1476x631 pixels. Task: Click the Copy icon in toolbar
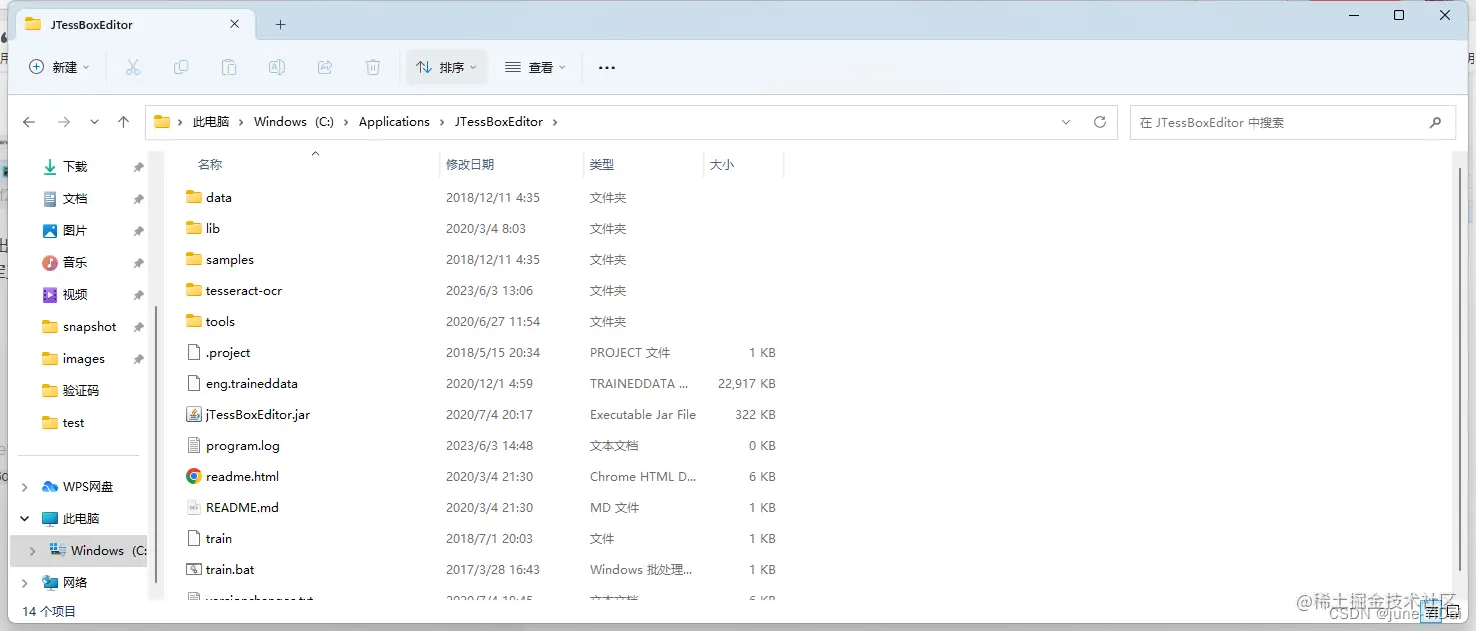(x=181, y=67)
